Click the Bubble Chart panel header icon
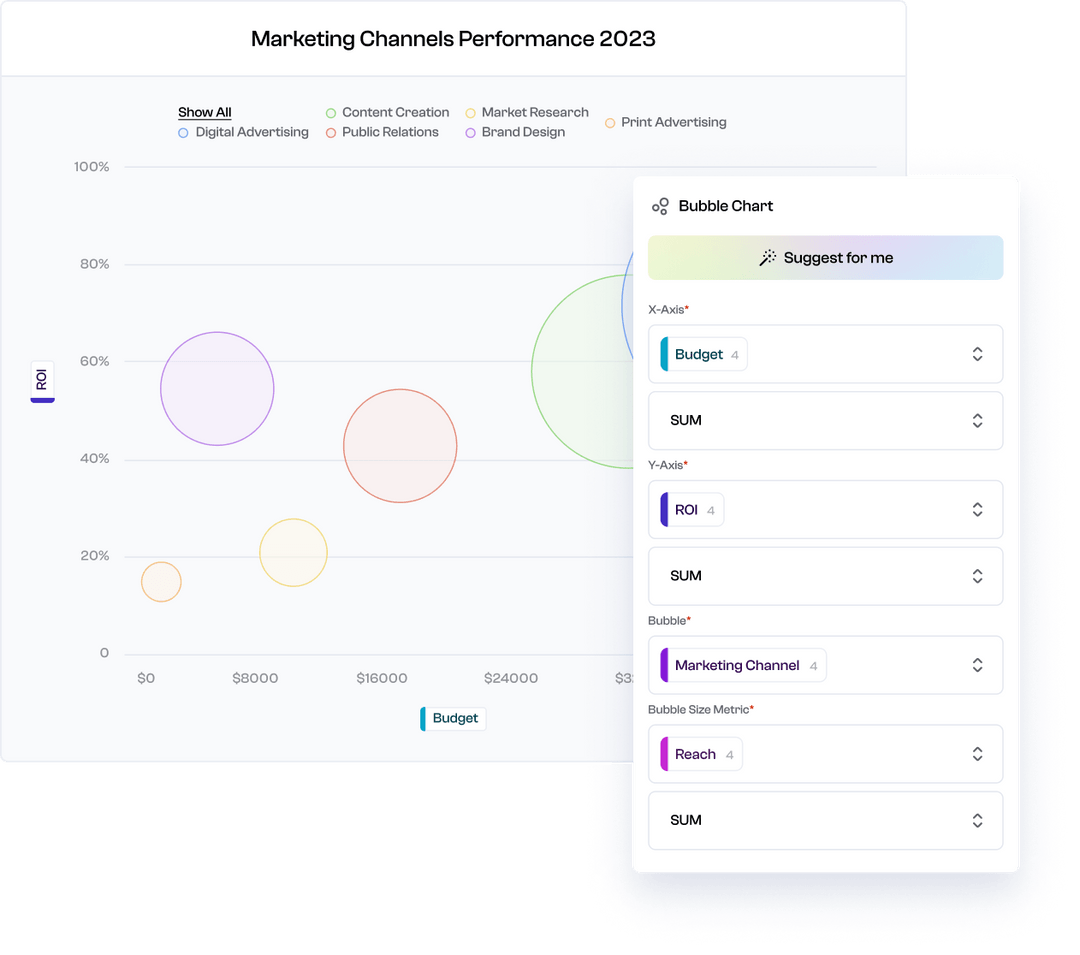 coord(660,206)
